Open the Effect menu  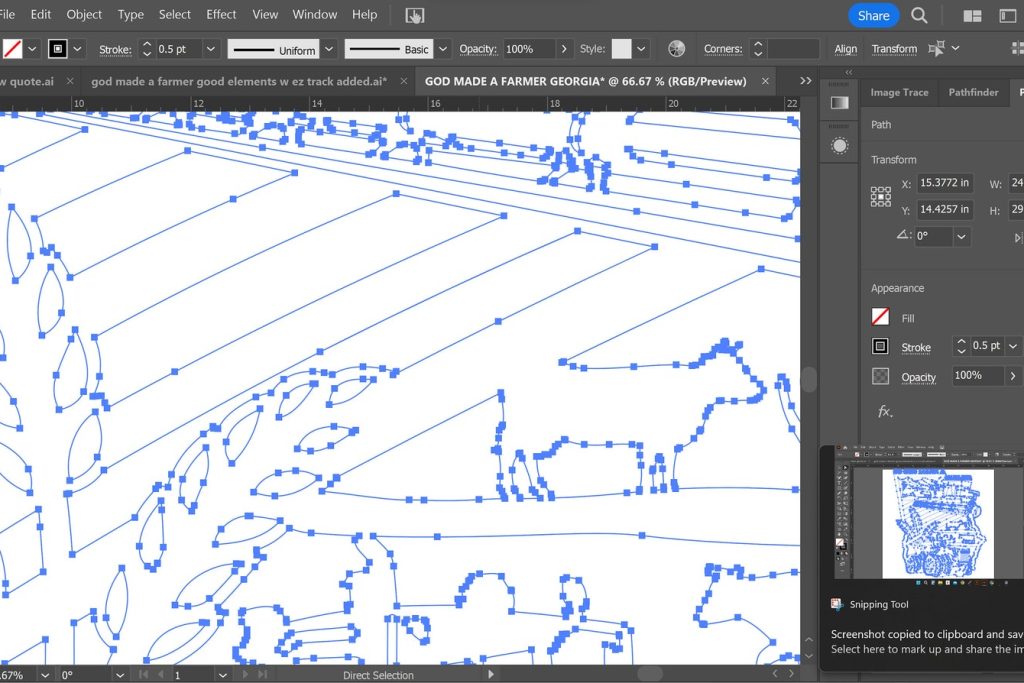click(221, 14)
